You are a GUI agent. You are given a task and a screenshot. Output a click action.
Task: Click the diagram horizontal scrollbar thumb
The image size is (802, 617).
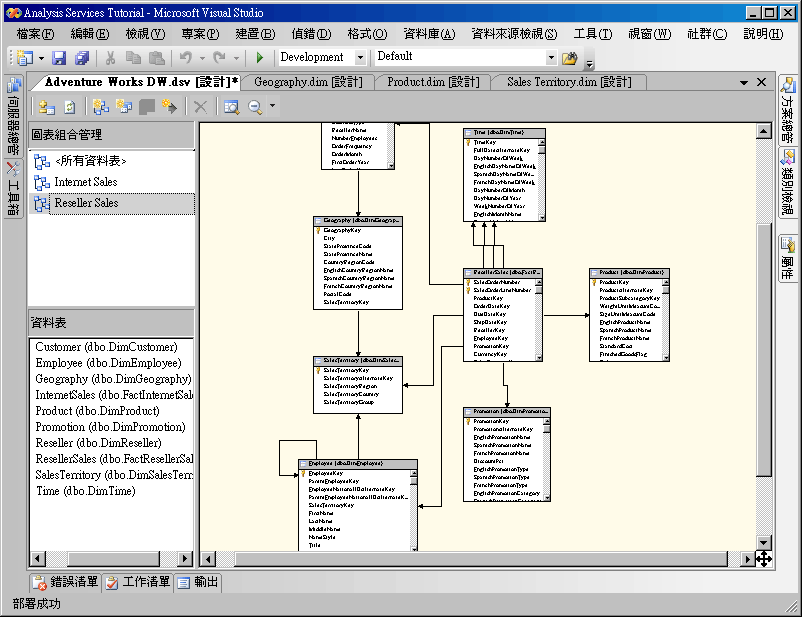click(x=481, y=559)
